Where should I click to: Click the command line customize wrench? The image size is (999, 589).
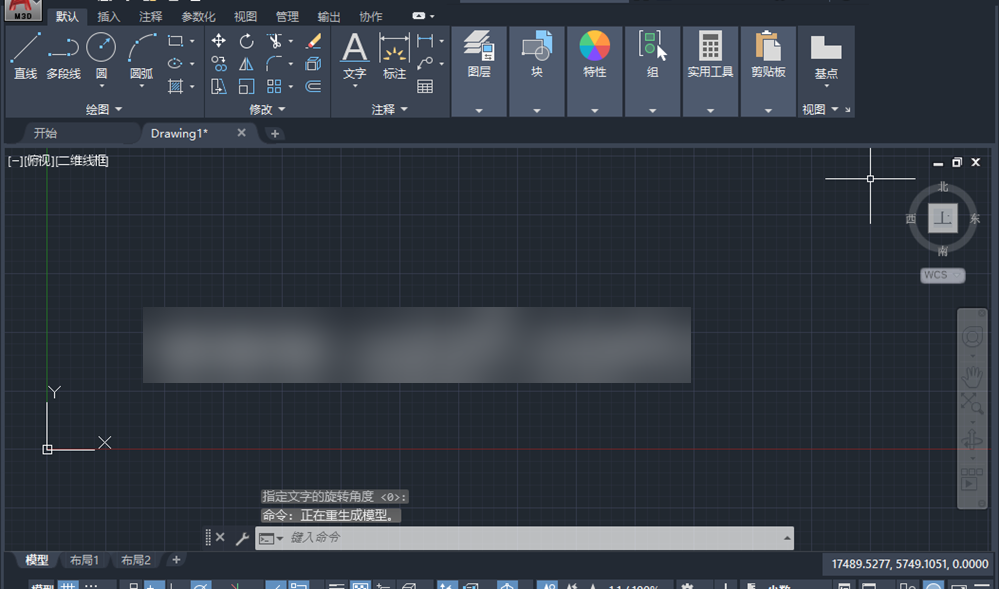tap(241, 538)
